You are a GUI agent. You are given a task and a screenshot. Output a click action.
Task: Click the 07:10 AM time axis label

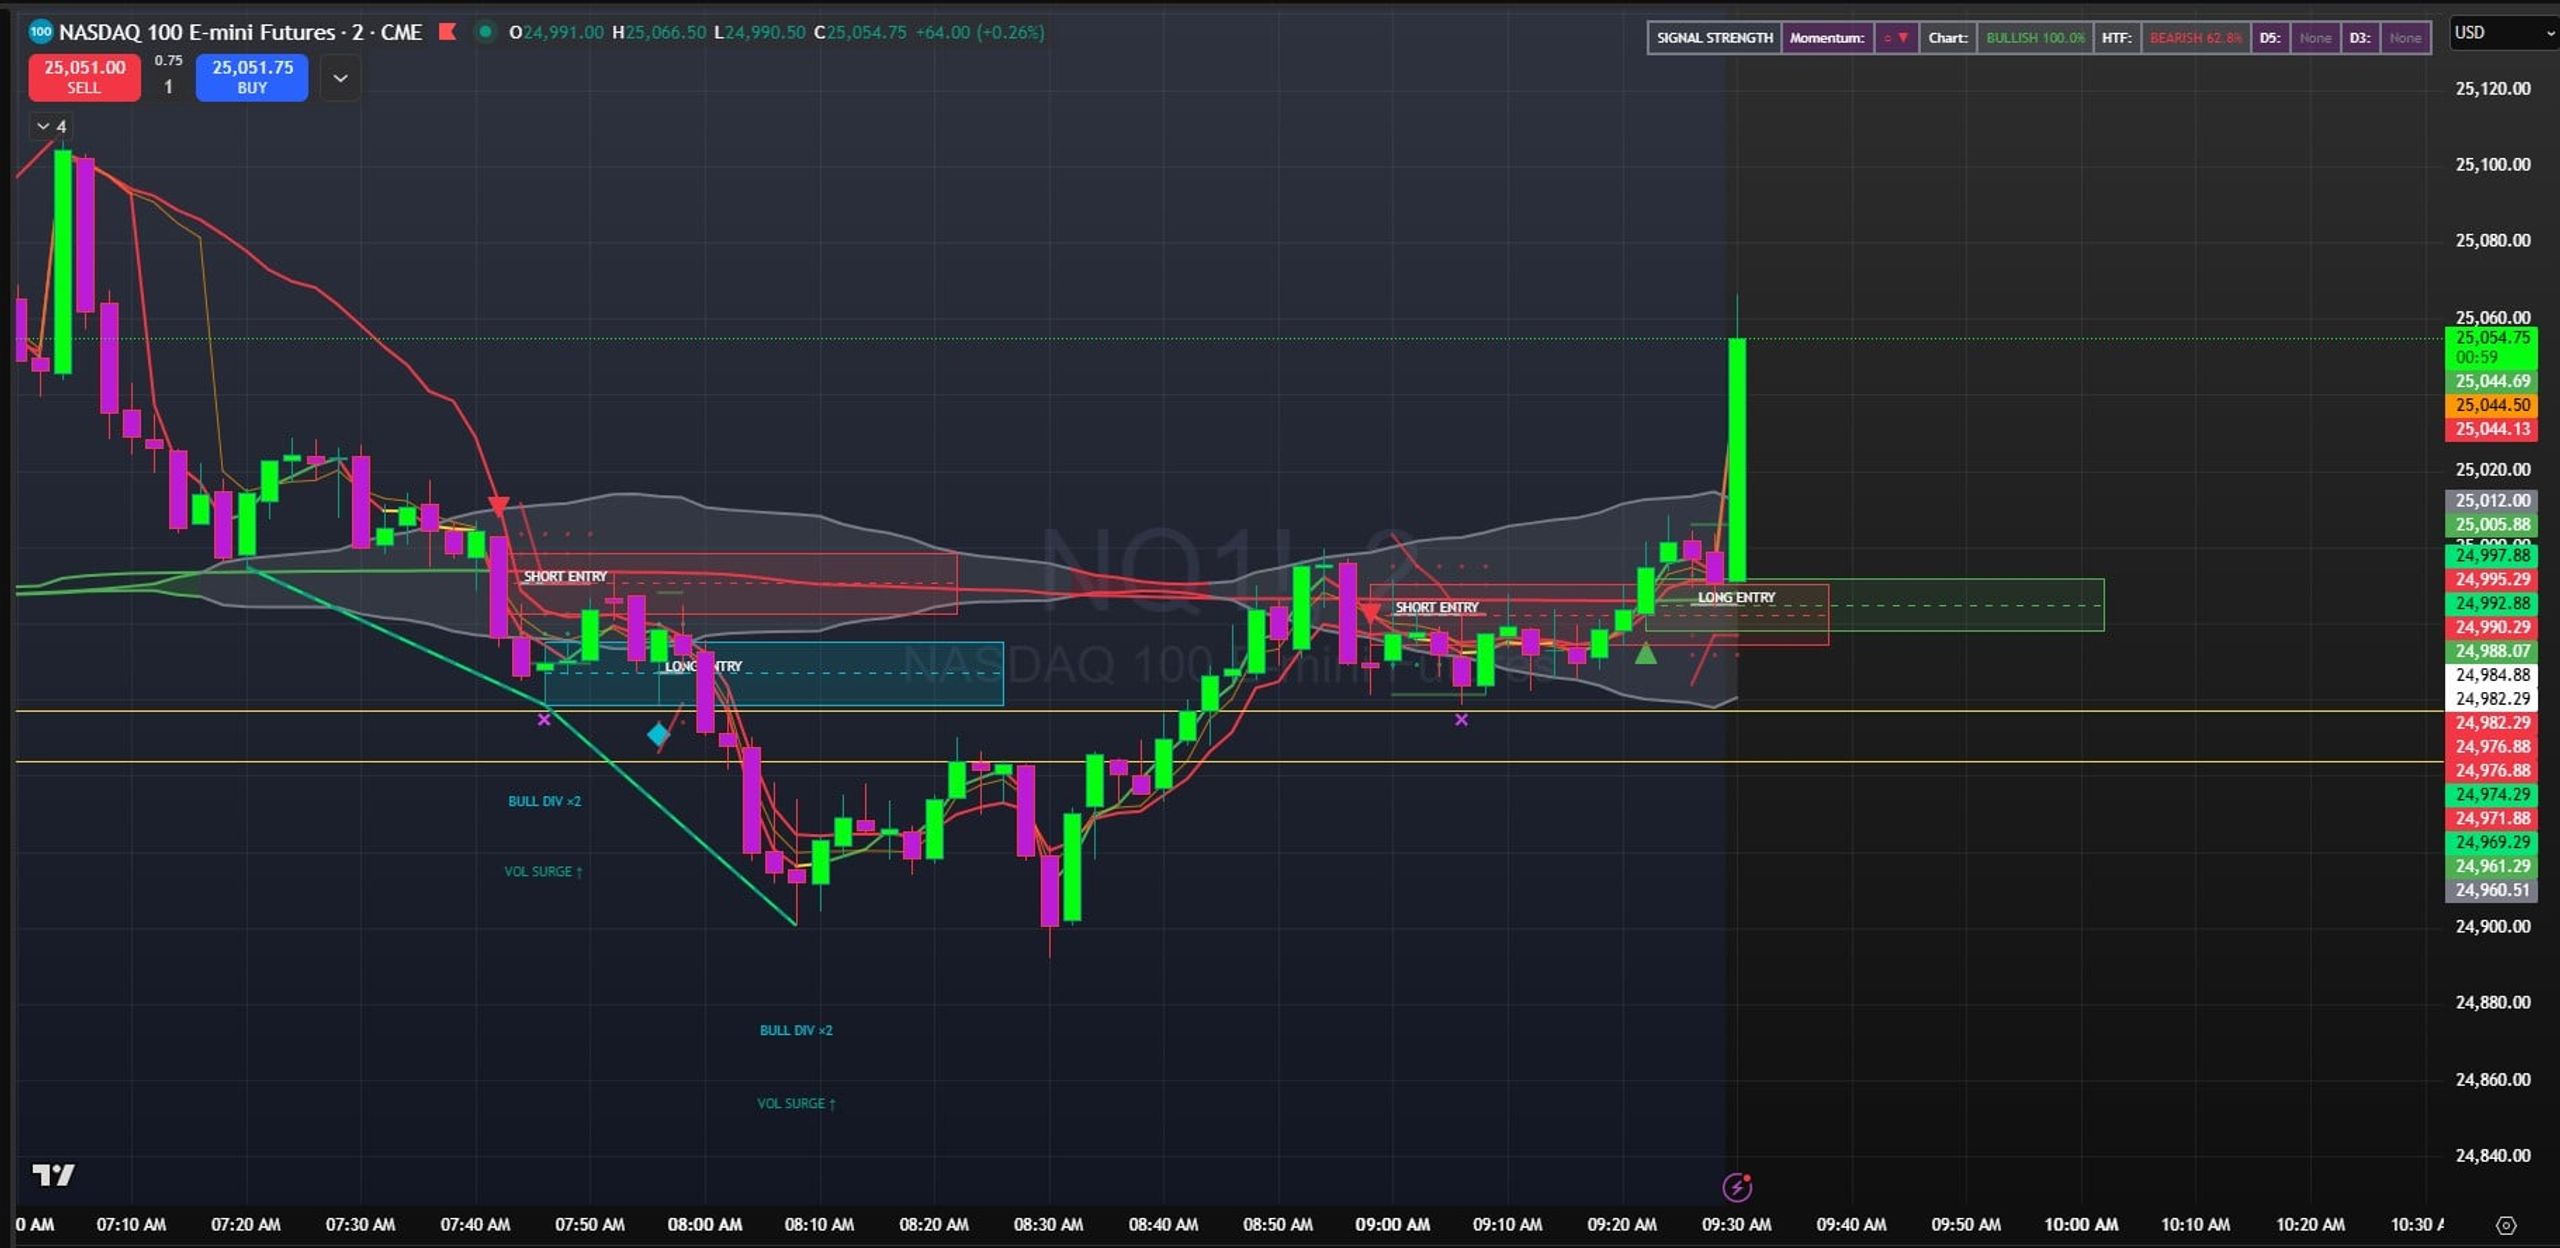[131, 1224]
